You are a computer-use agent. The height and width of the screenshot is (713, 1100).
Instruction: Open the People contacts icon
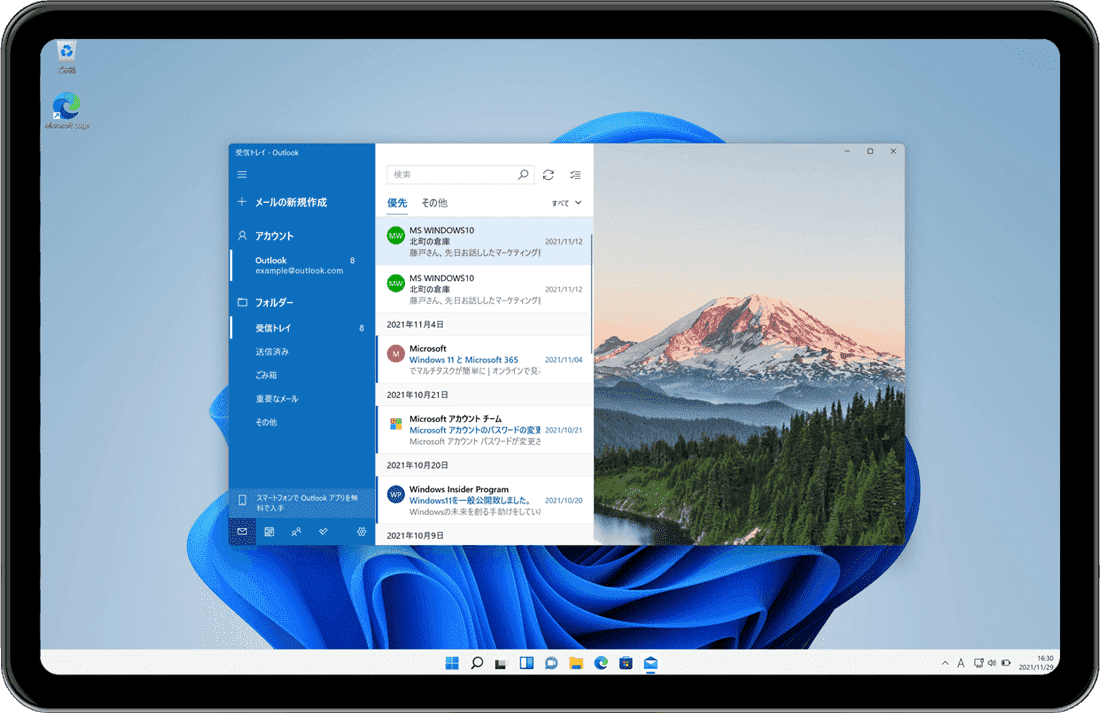point(296,532)
